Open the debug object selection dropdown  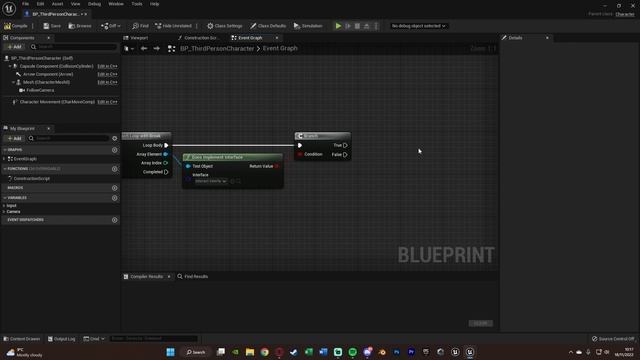[x=418, y=26]
